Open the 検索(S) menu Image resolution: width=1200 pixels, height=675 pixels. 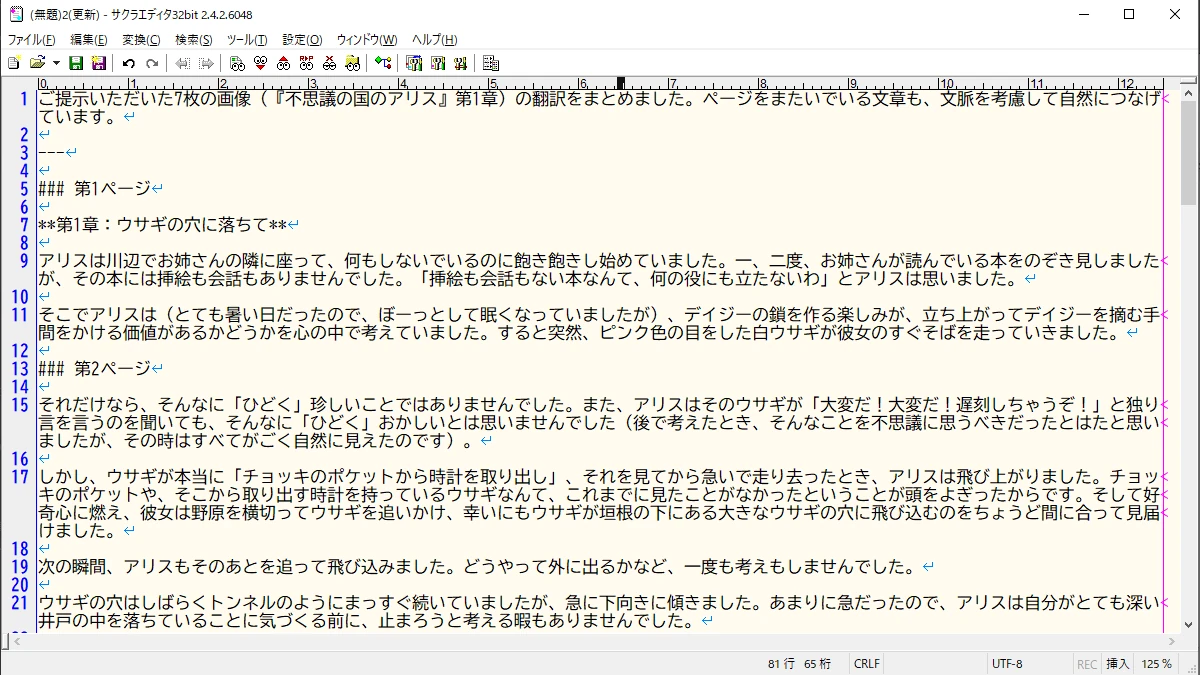click(193, 40)
